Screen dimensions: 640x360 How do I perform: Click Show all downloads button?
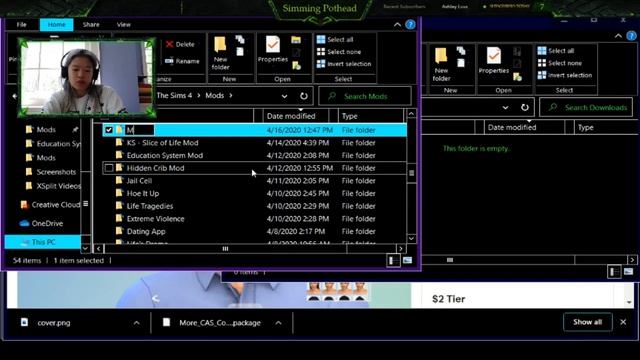coord(587,322)
